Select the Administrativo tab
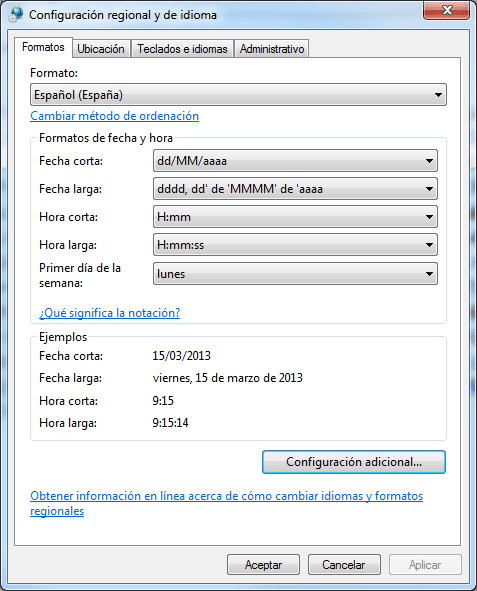 tap(272, 49)
